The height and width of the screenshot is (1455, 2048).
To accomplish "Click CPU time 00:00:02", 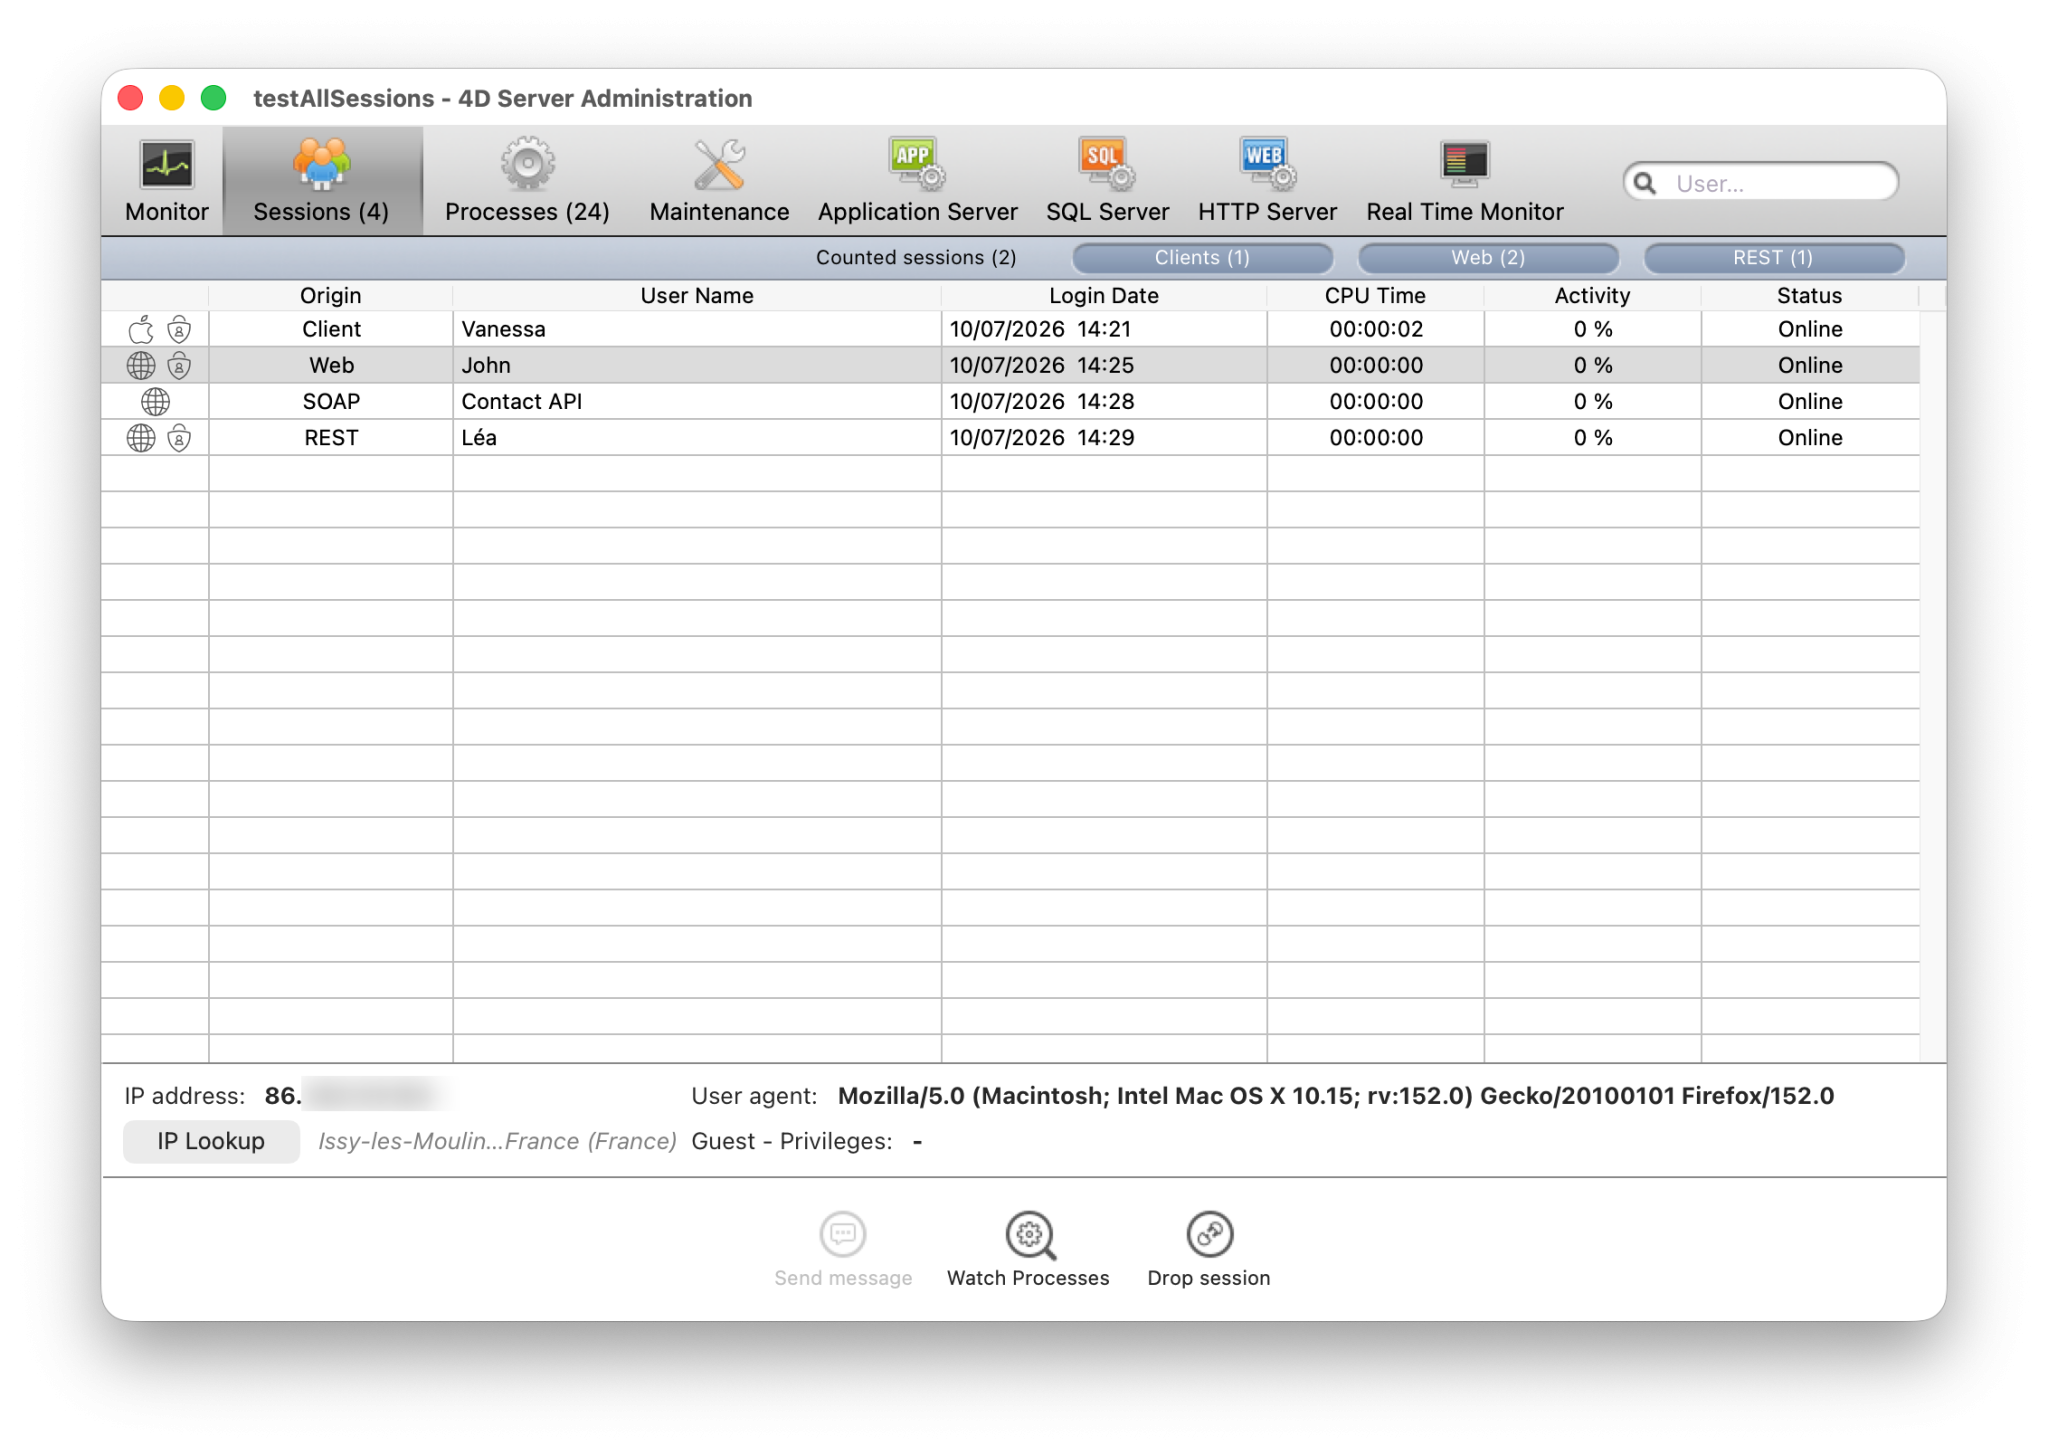I will [1376, 329].
